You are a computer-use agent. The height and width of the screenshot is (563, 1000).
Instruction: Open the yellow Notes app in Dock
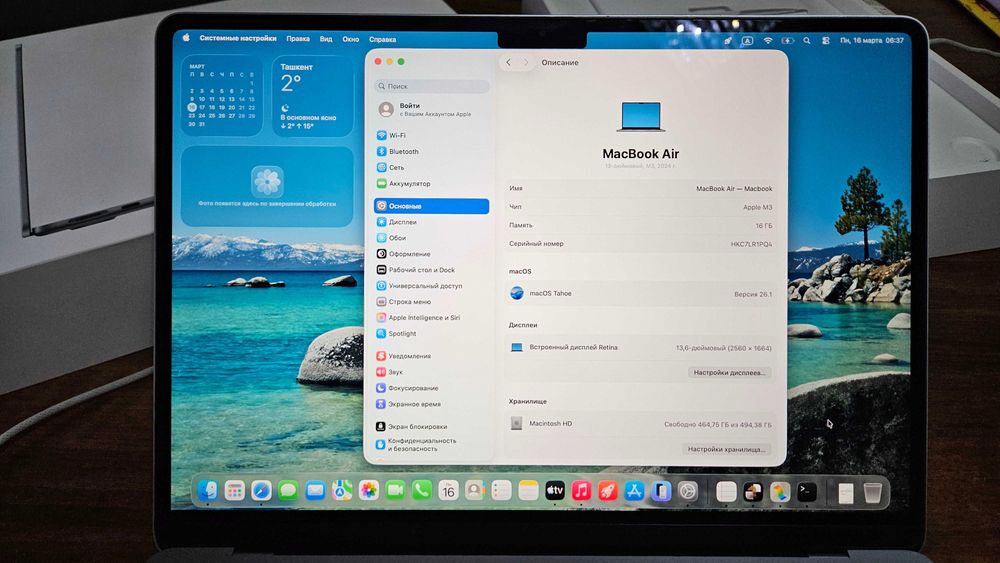click(528, 490)
